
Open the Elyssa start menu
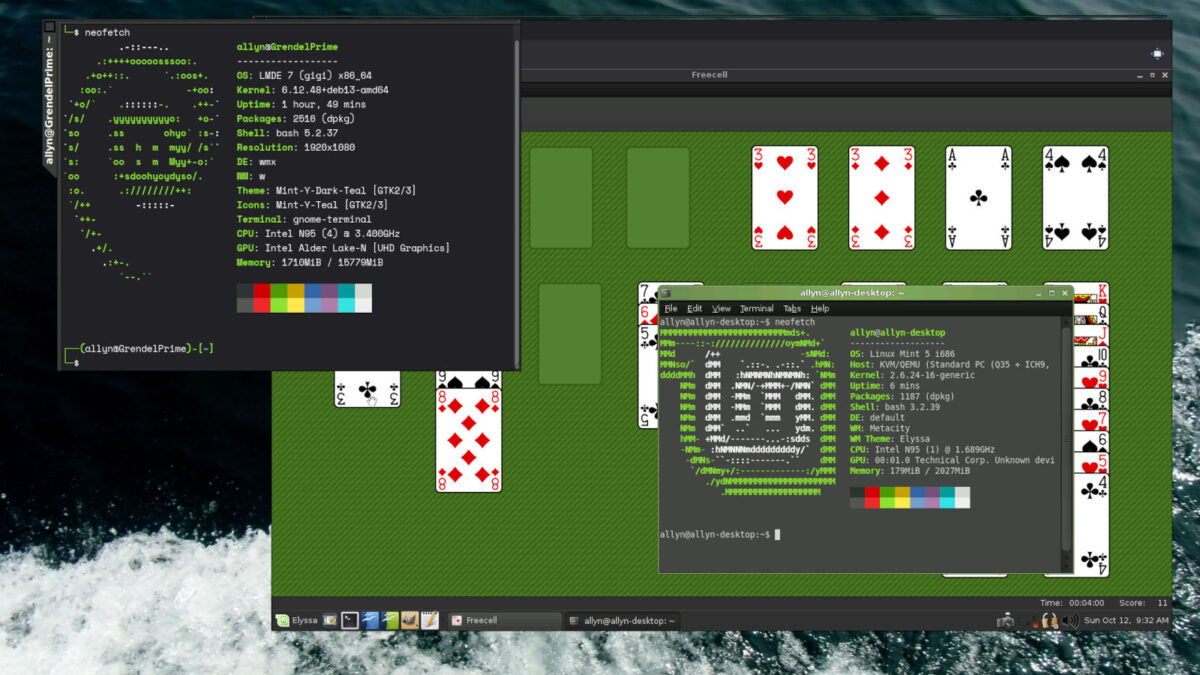click(x=297, y=620)
